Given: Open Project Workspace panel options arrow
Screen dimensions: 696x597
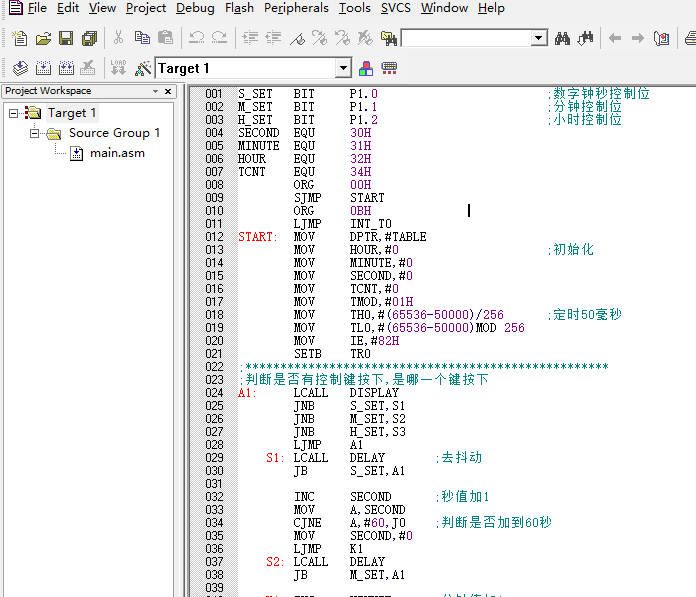Looking at the screenshot, I should pyautogui.click(x=155, y=91).
